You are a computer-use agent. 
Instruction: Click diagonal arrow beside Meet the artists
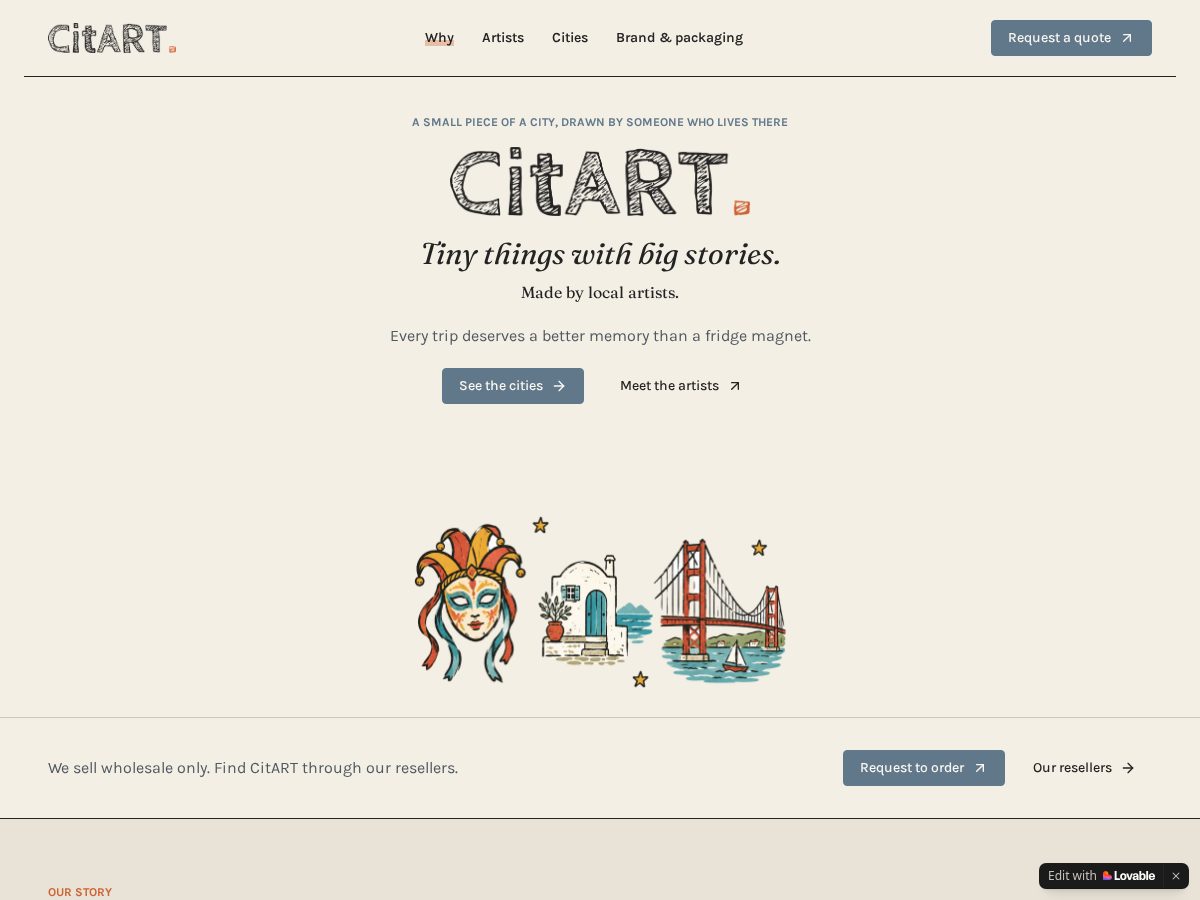pos(735,386)
